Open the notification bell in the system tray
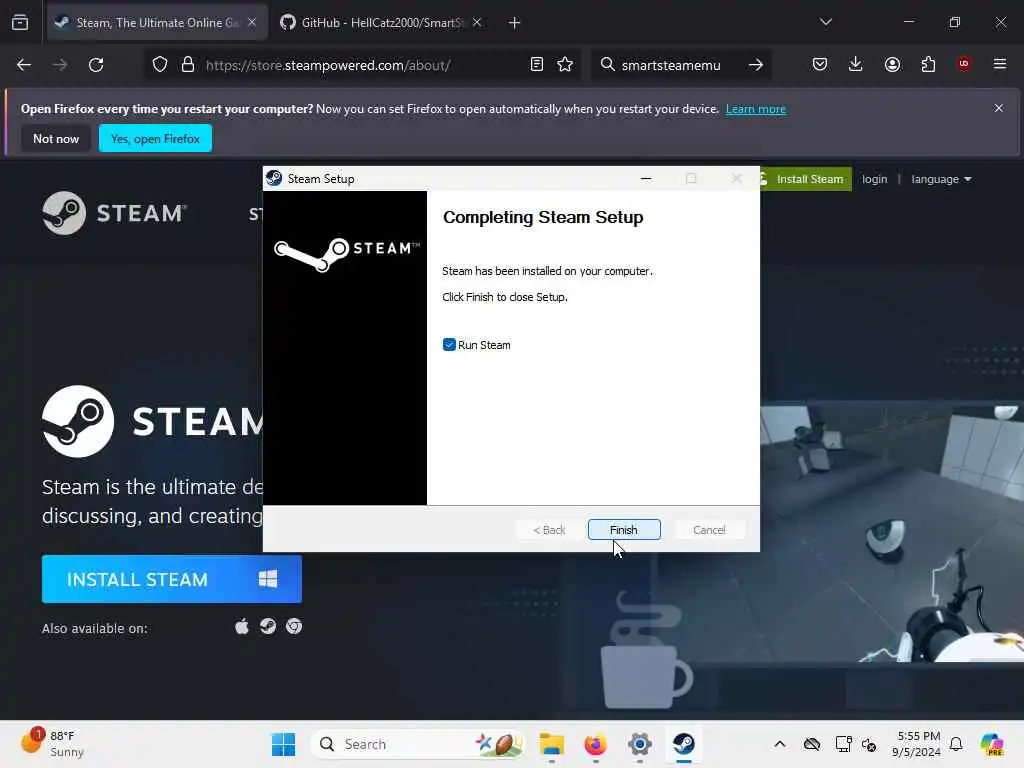1024x768 pixels. (x=956, y=744)
